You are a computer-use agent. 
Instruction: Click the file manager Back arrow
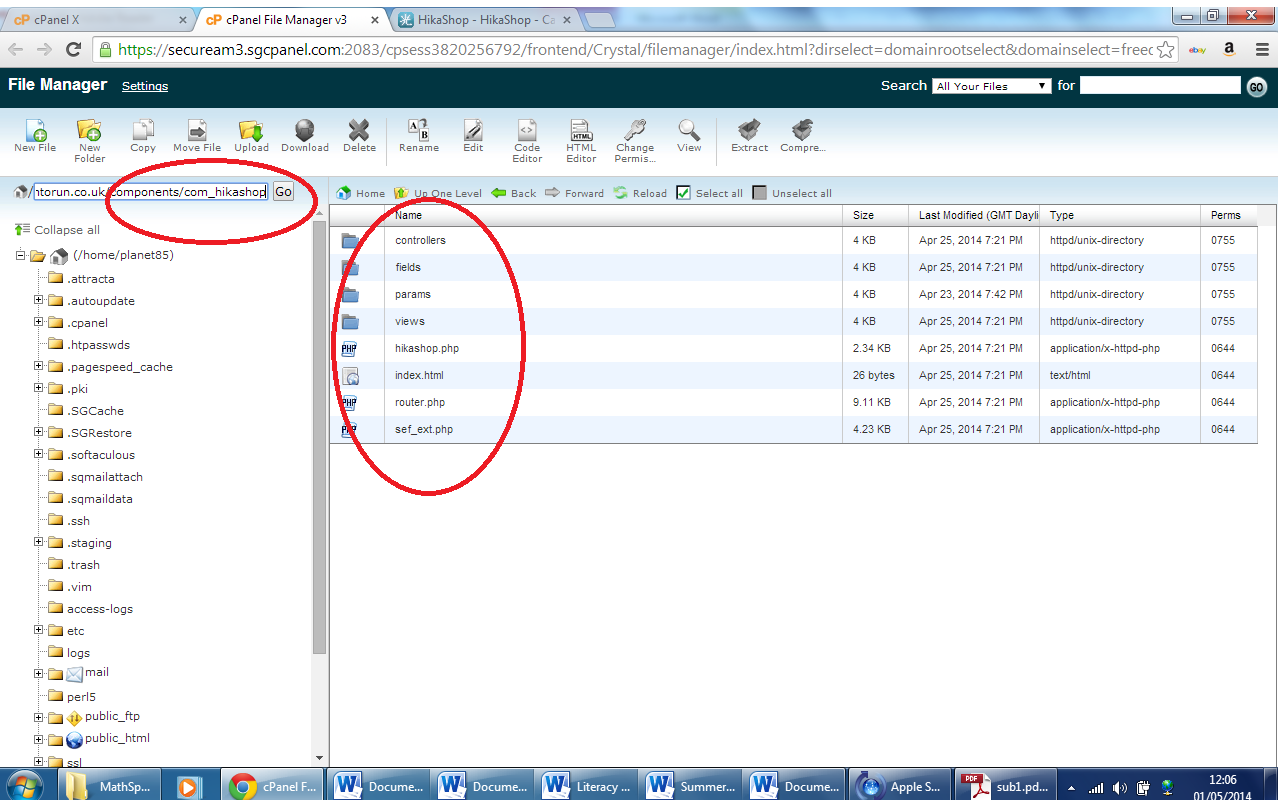tap(514, 193)
